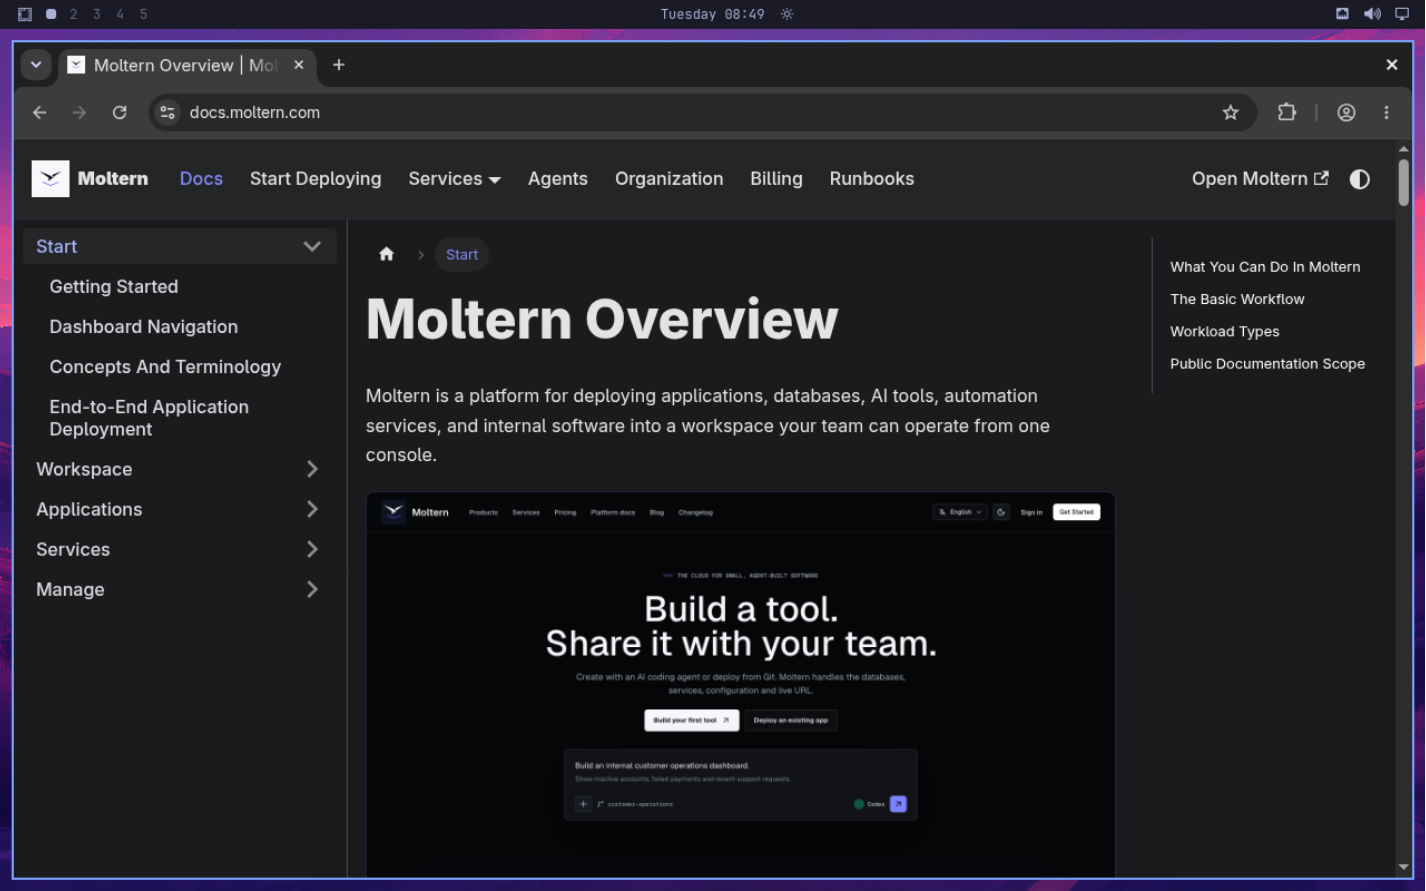
Task: Open the tab search dropdown
Action: point(36,65)
